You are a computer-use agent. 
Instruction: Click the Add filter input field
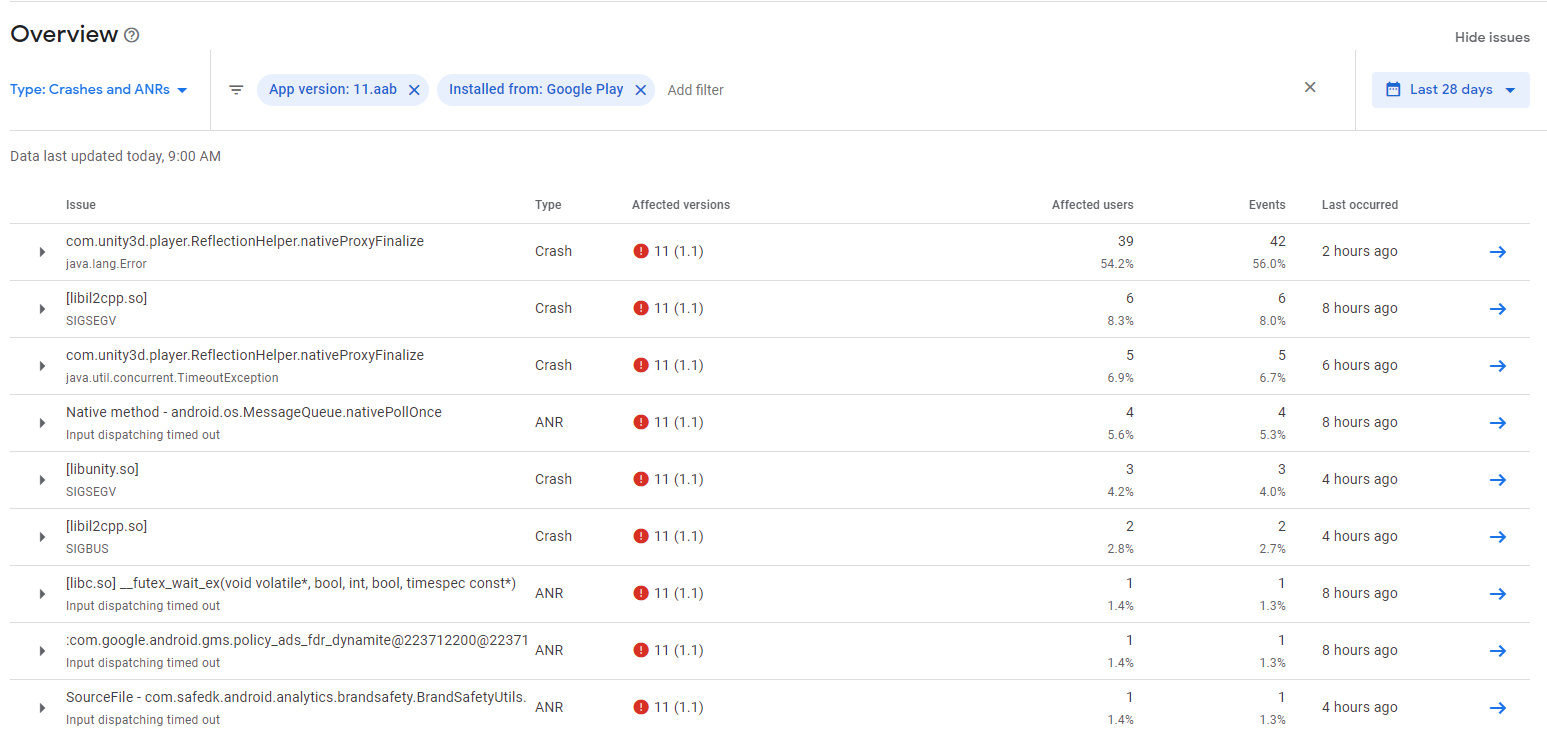(x=696, y=90)
